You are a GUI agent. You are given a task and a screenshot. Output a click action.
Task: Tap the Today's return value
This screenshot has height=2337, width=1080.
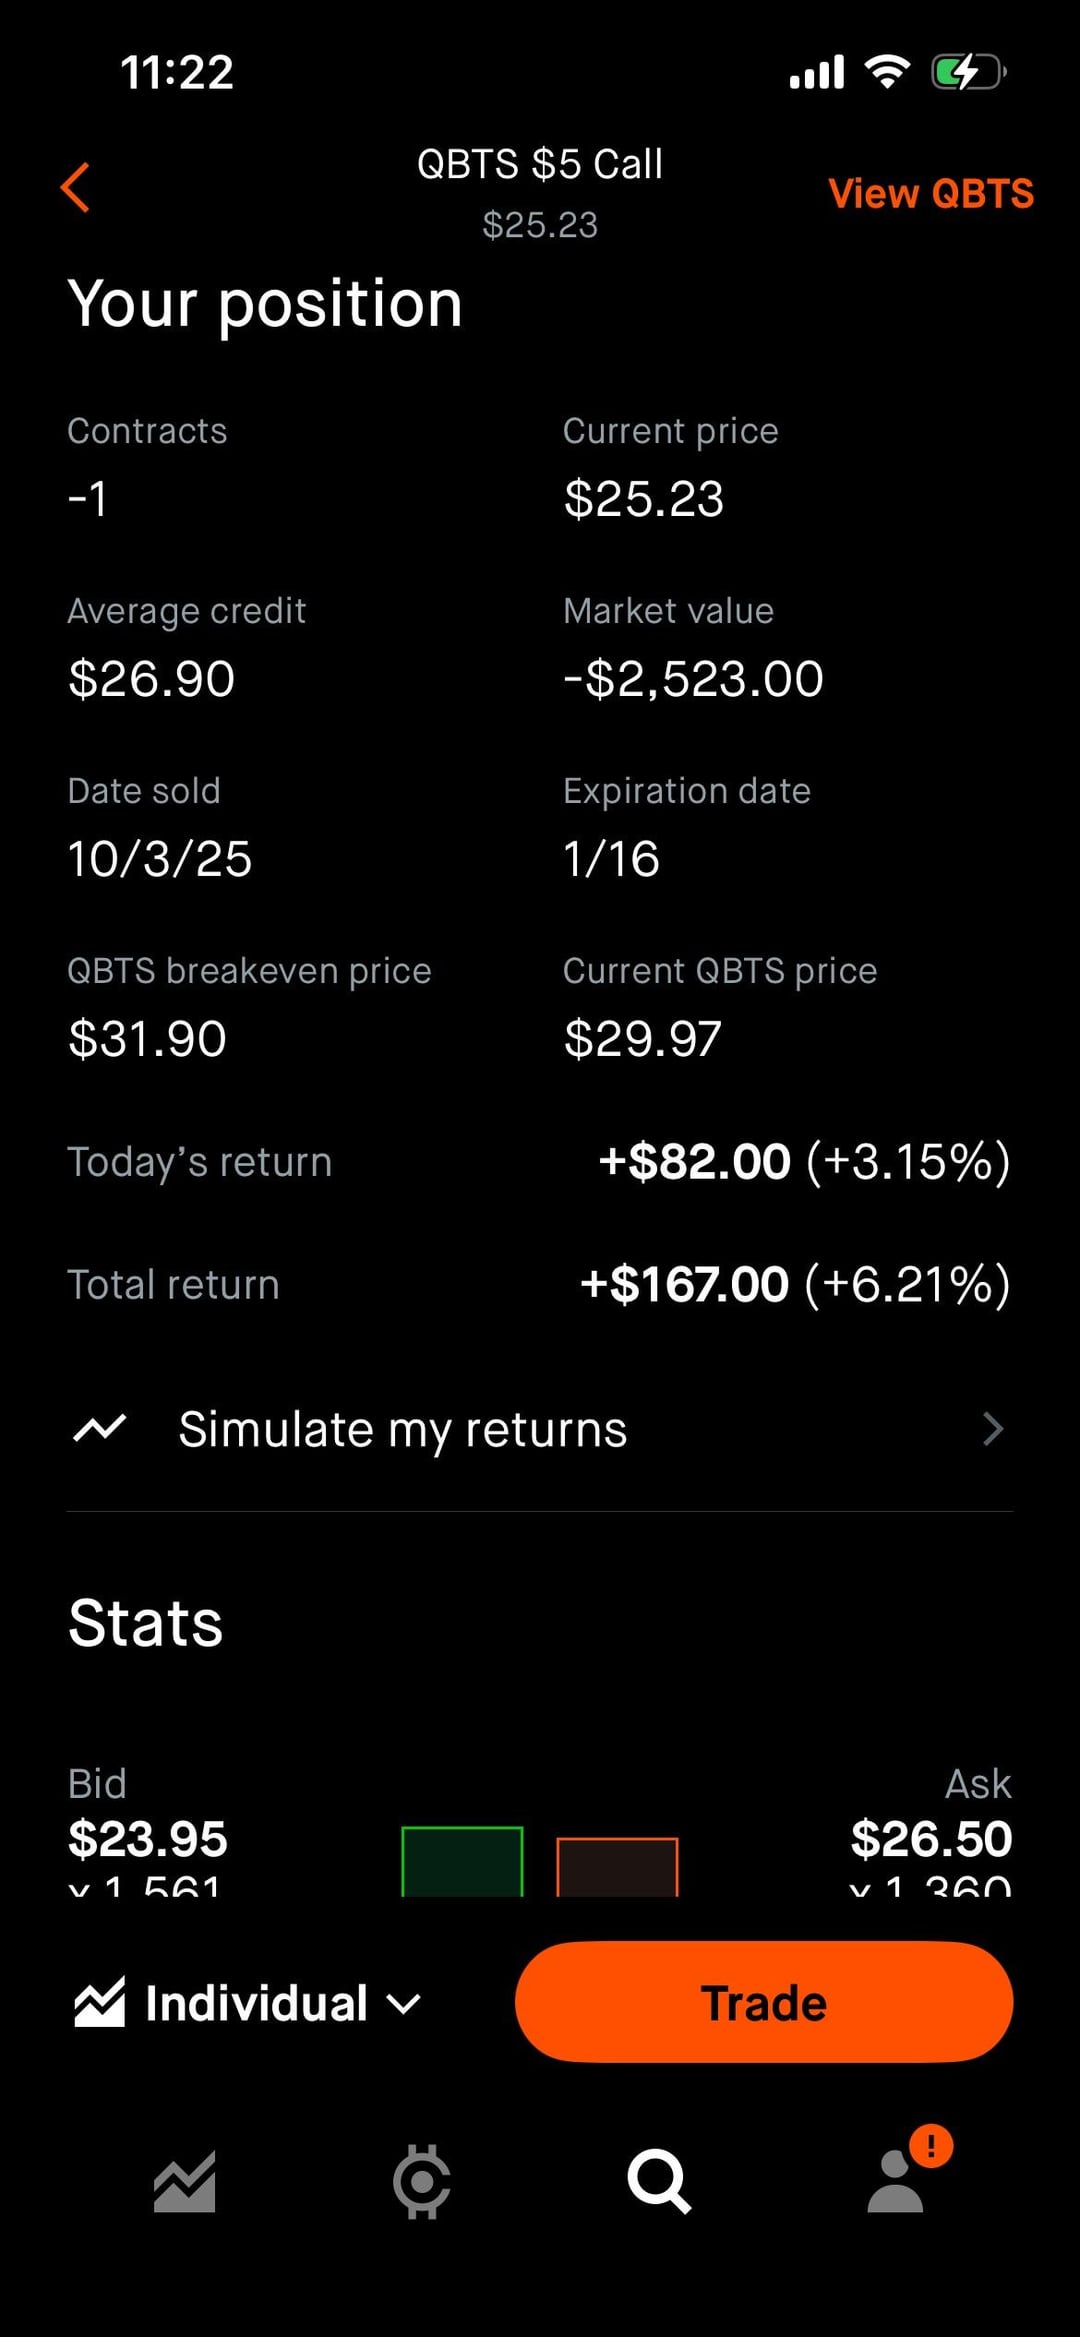coord(803,1162)
